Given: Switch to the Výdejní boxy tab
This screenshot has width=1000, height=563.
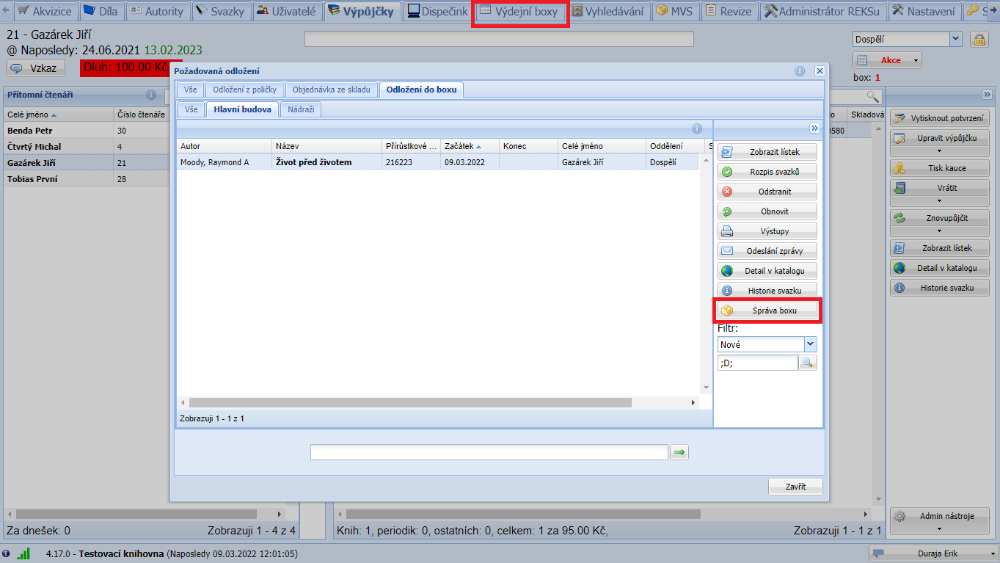Looking at the screenshot, I should coord(520,12).
